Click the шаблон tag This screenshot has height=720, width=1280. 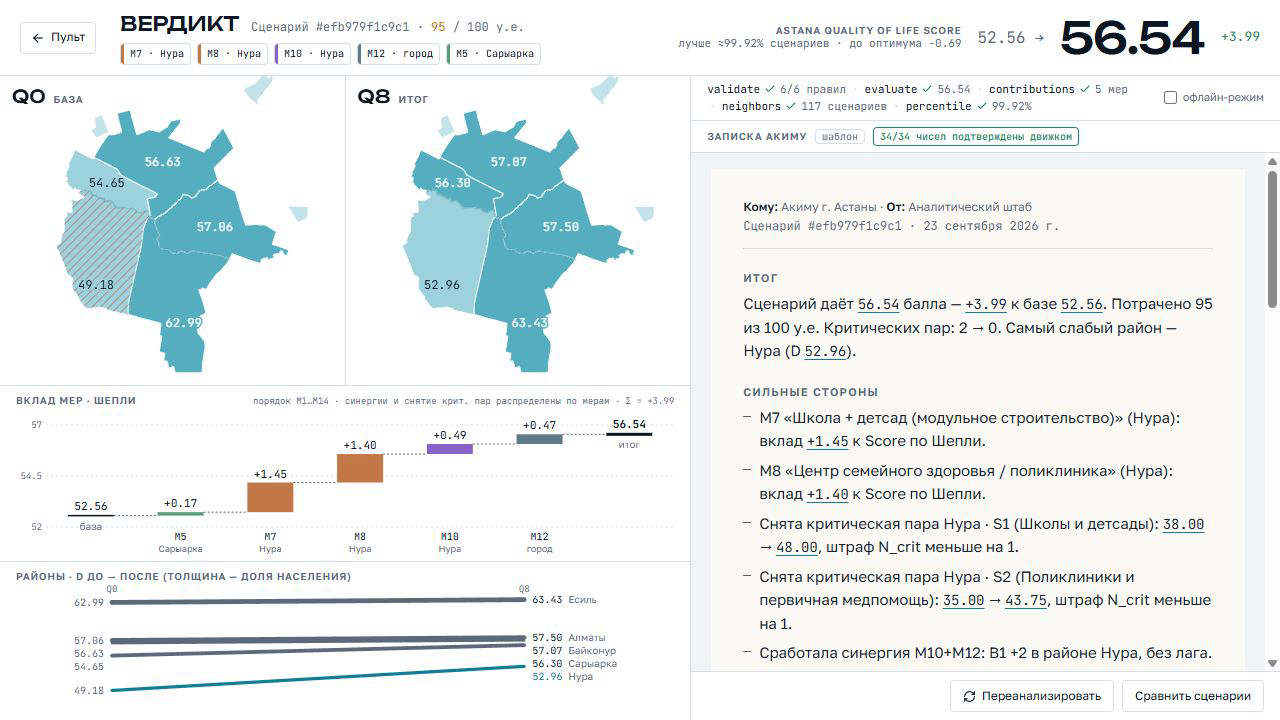pyautogui.click(x=840, y=136)
